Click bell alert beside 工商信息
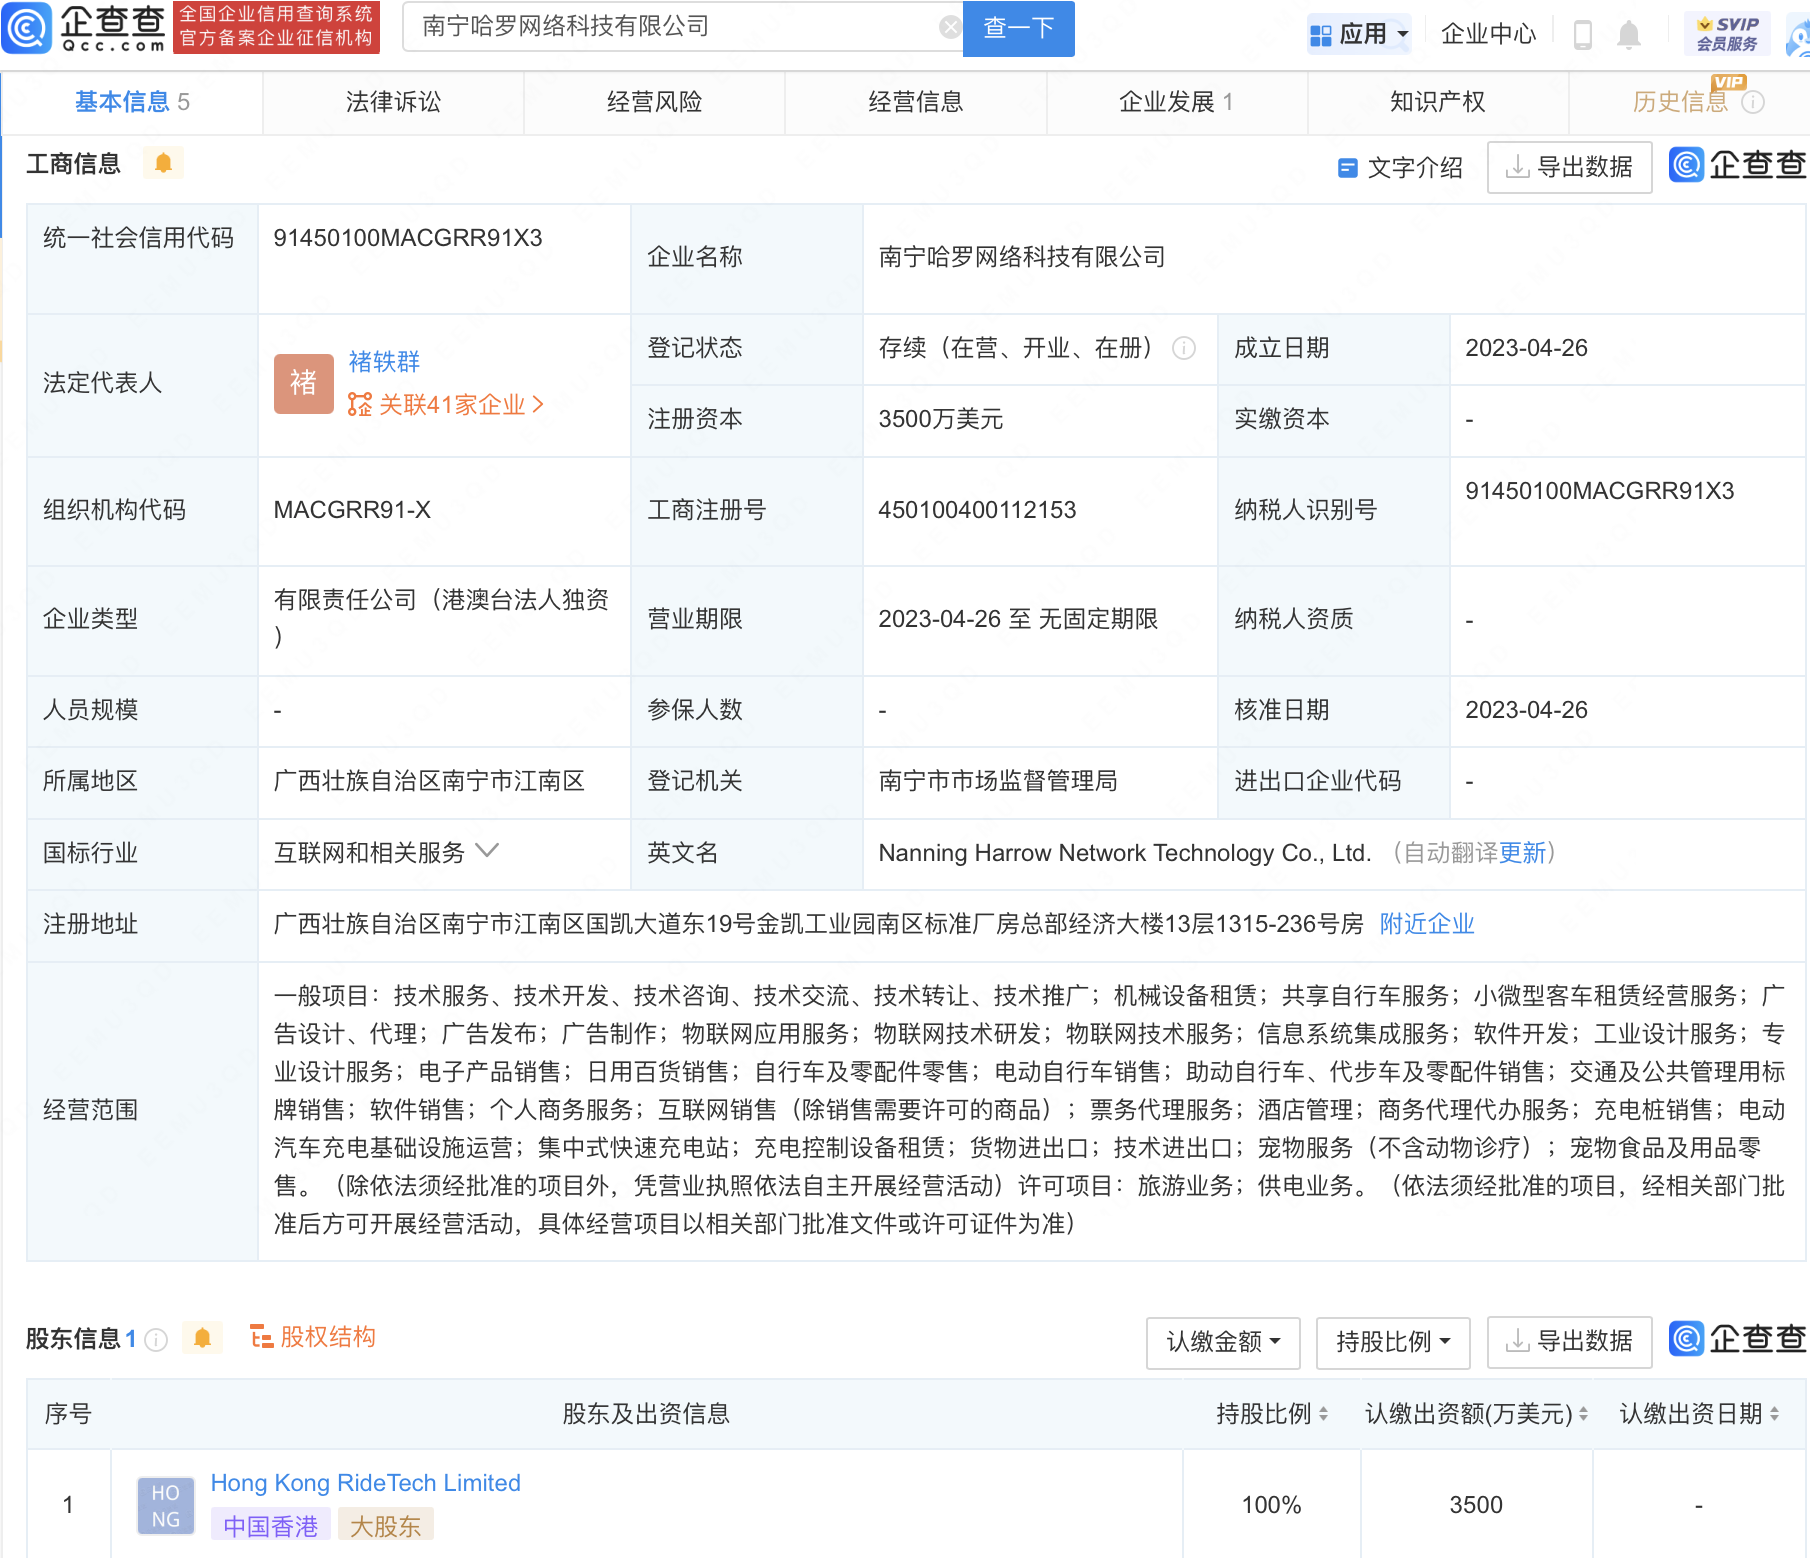This screenshot has height=1558, width=1810. point(163,162)
